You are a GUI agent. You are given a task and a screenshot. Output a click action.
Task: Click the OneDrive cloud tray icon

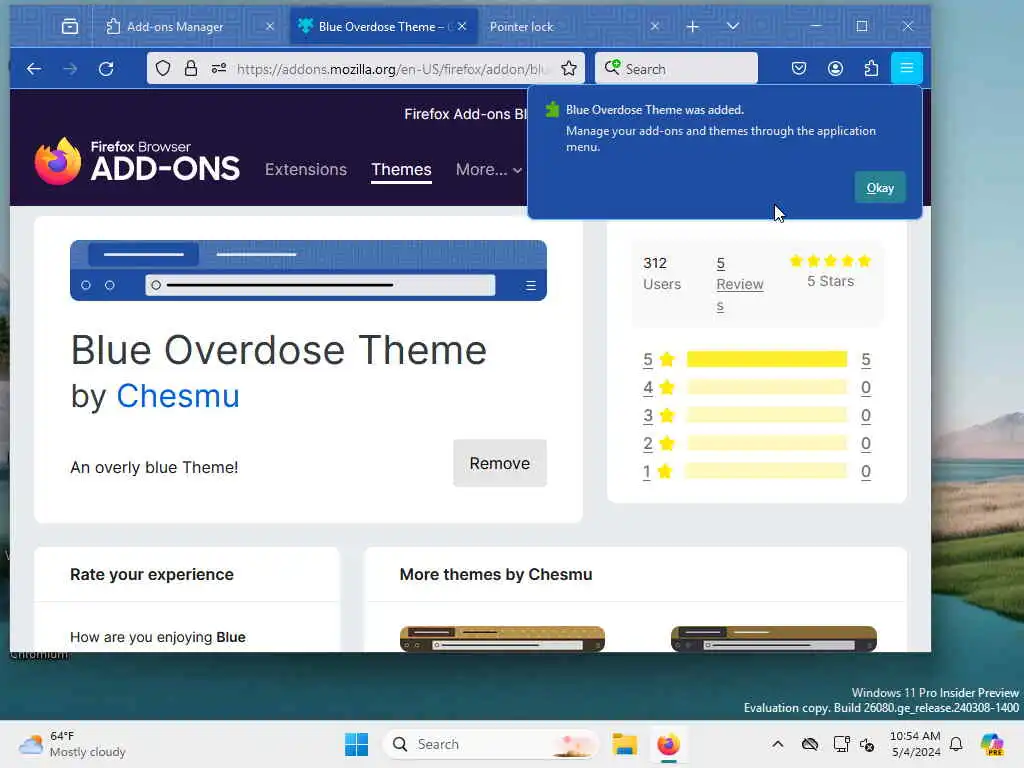[x=810, y=744]
